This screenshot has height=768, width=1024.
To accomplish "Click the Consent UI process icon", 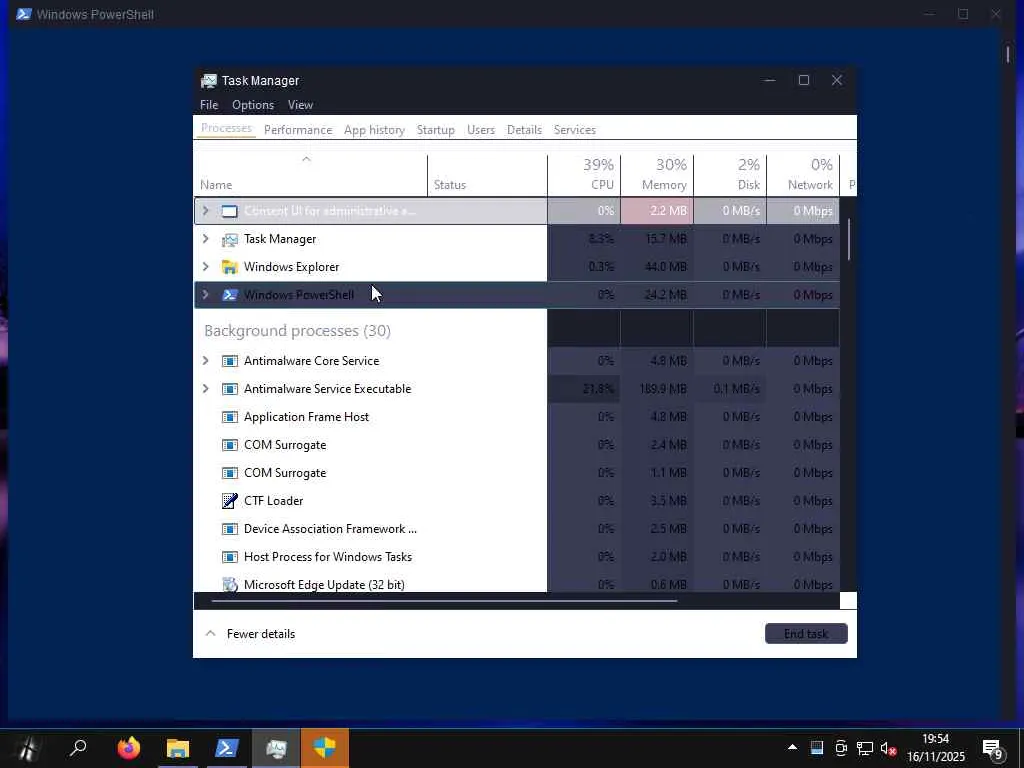I will 229,211.
